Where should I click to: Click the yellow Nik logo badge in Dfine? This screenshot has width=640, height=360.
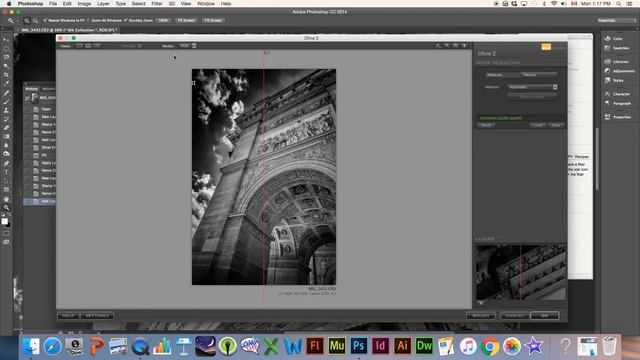(x=546, y=47)
